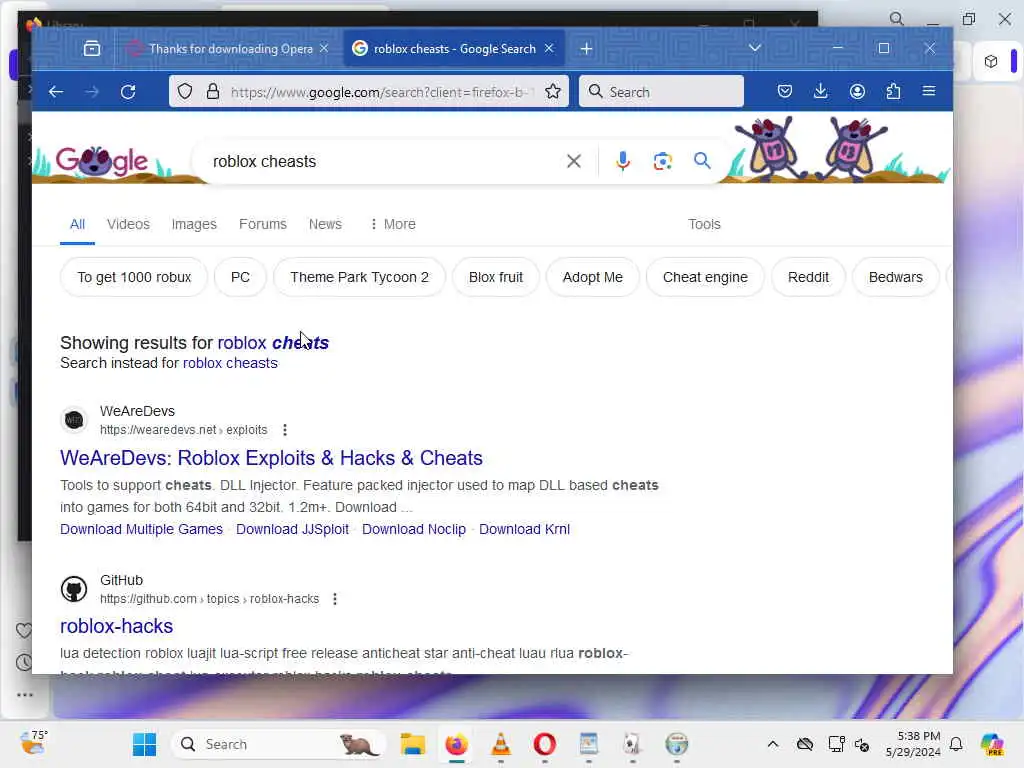
Task: Open the Download JJSploit sitelink
Action: 292,529
